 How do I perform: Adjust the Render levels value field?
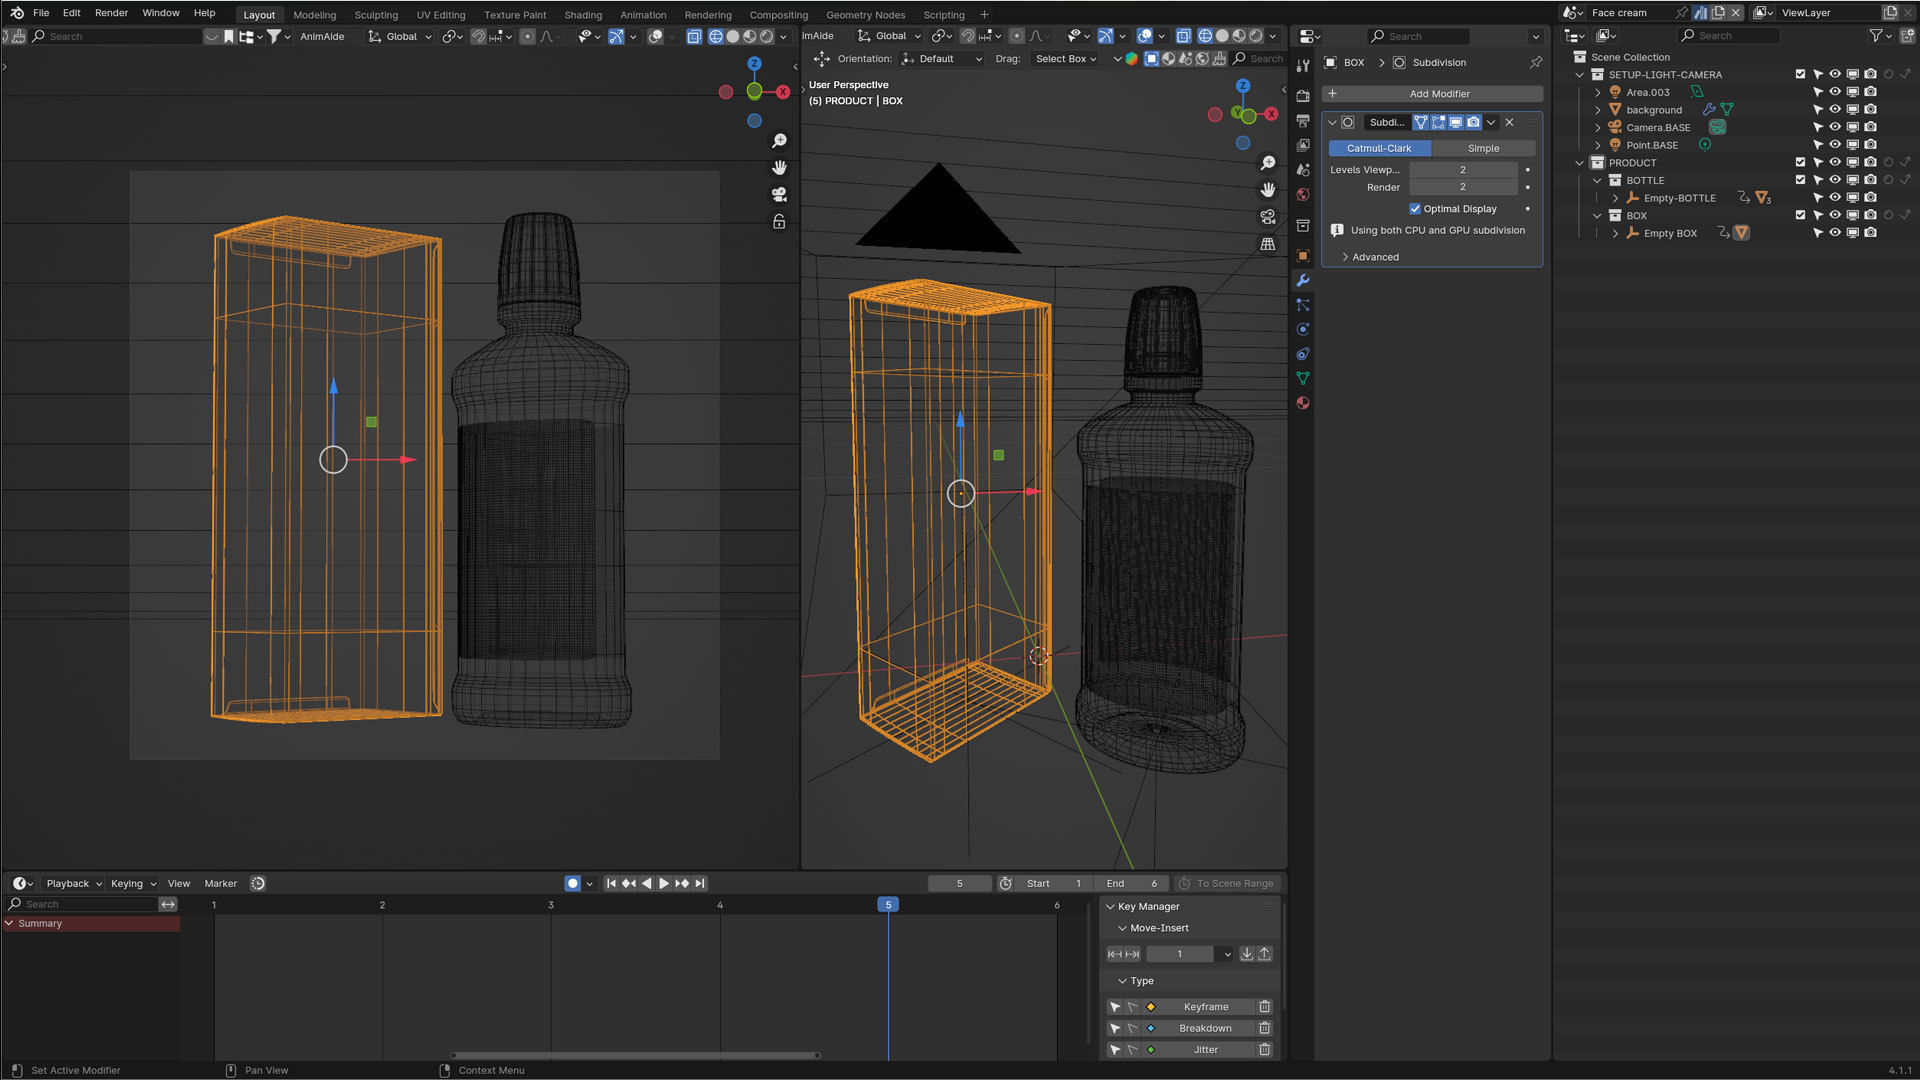(1463, 187)
